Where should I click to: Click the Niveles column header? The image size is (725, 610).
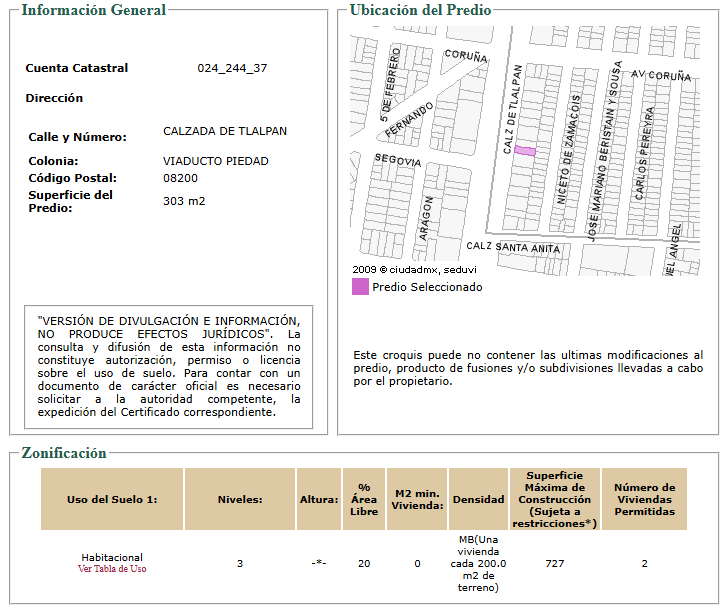coord(240,499)
